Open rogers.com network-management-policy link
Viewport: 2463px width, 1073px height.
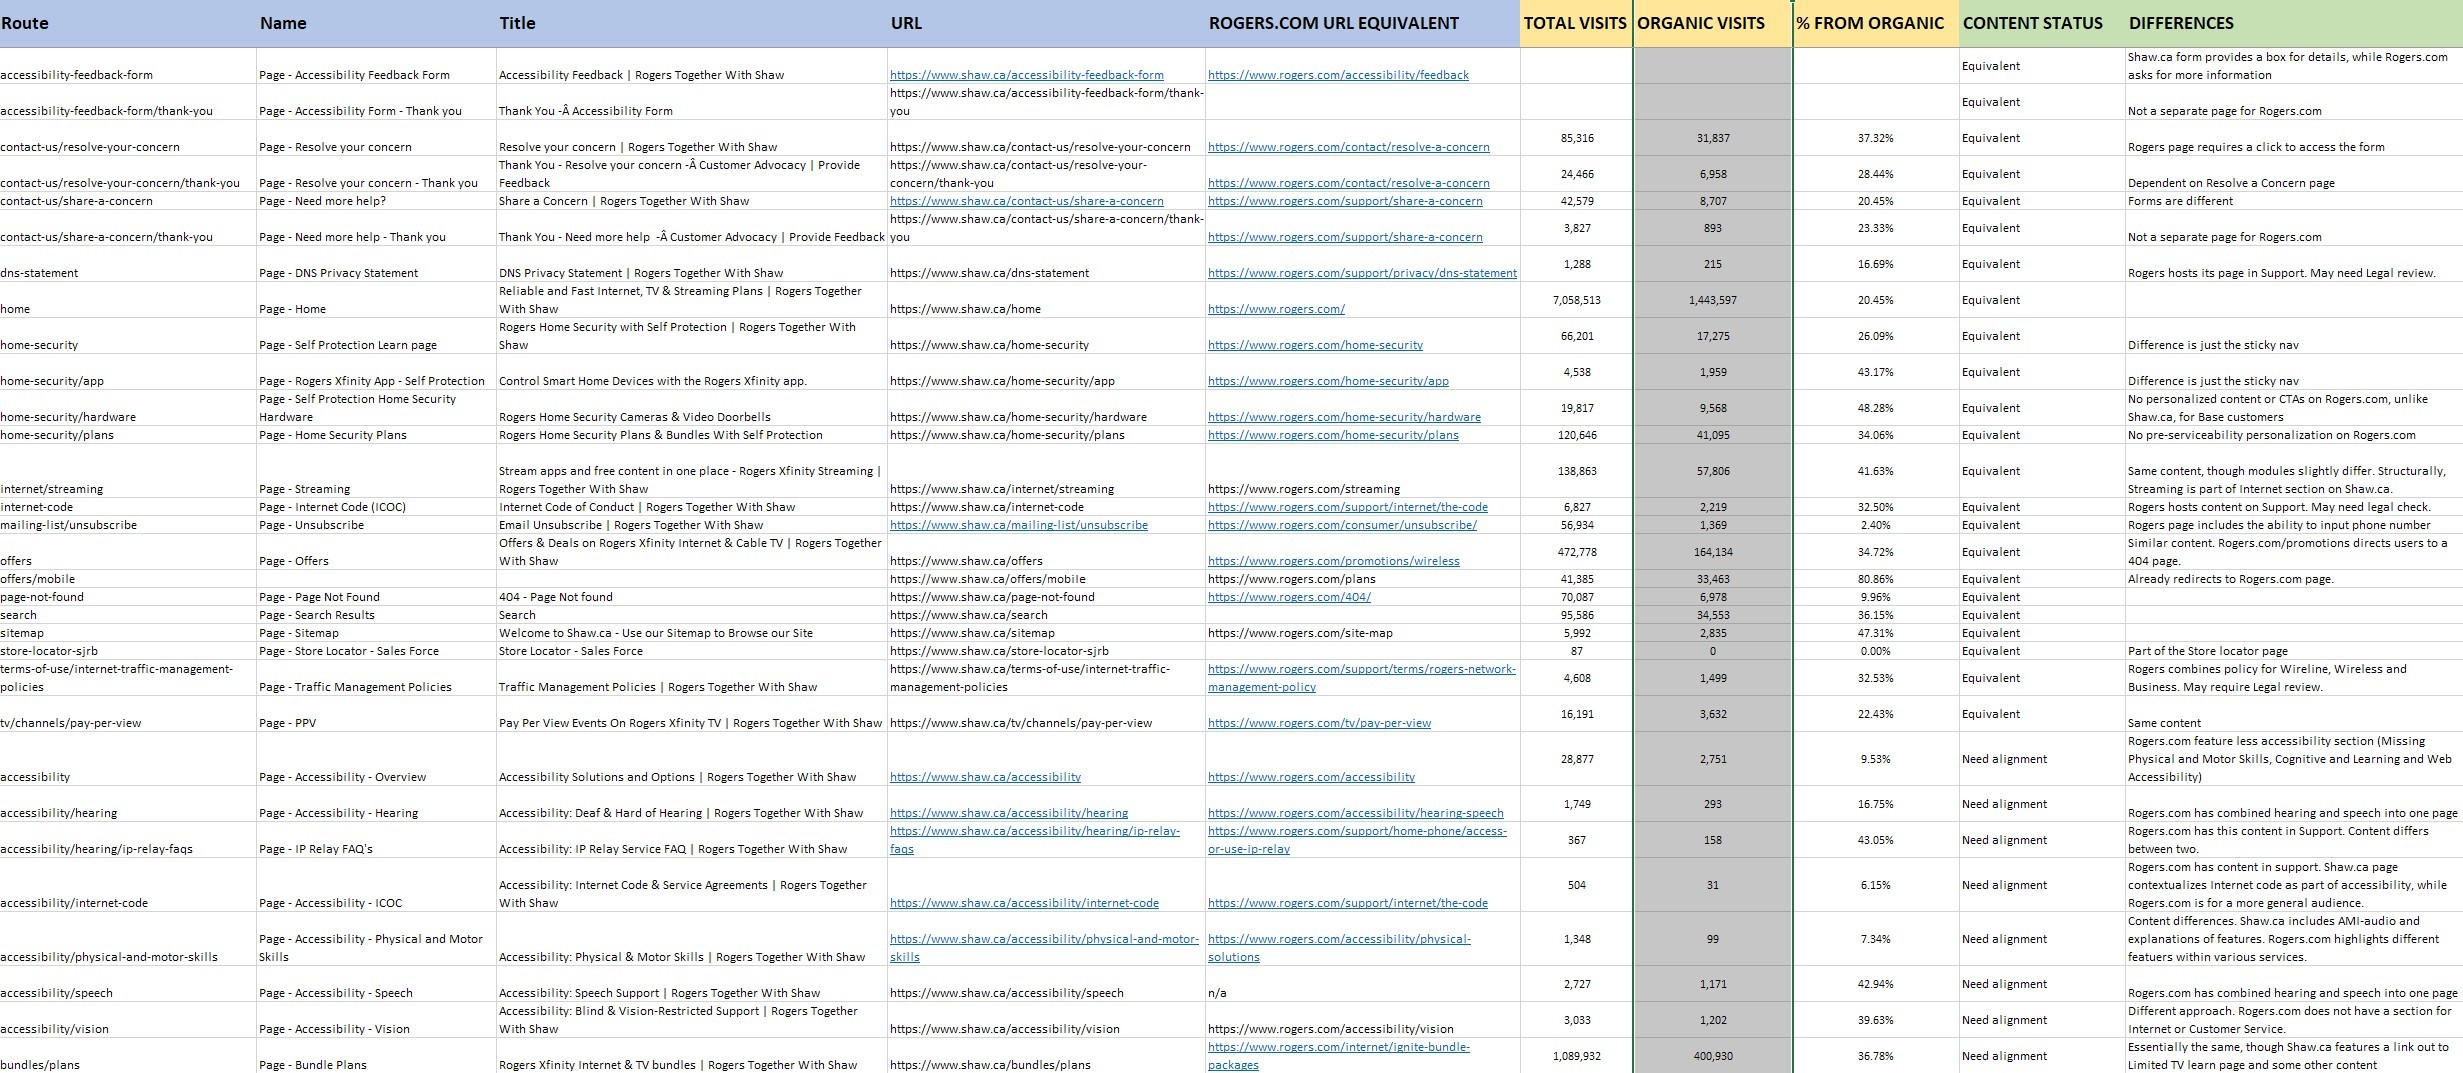pyautogui.click(x=1362, y=678)
